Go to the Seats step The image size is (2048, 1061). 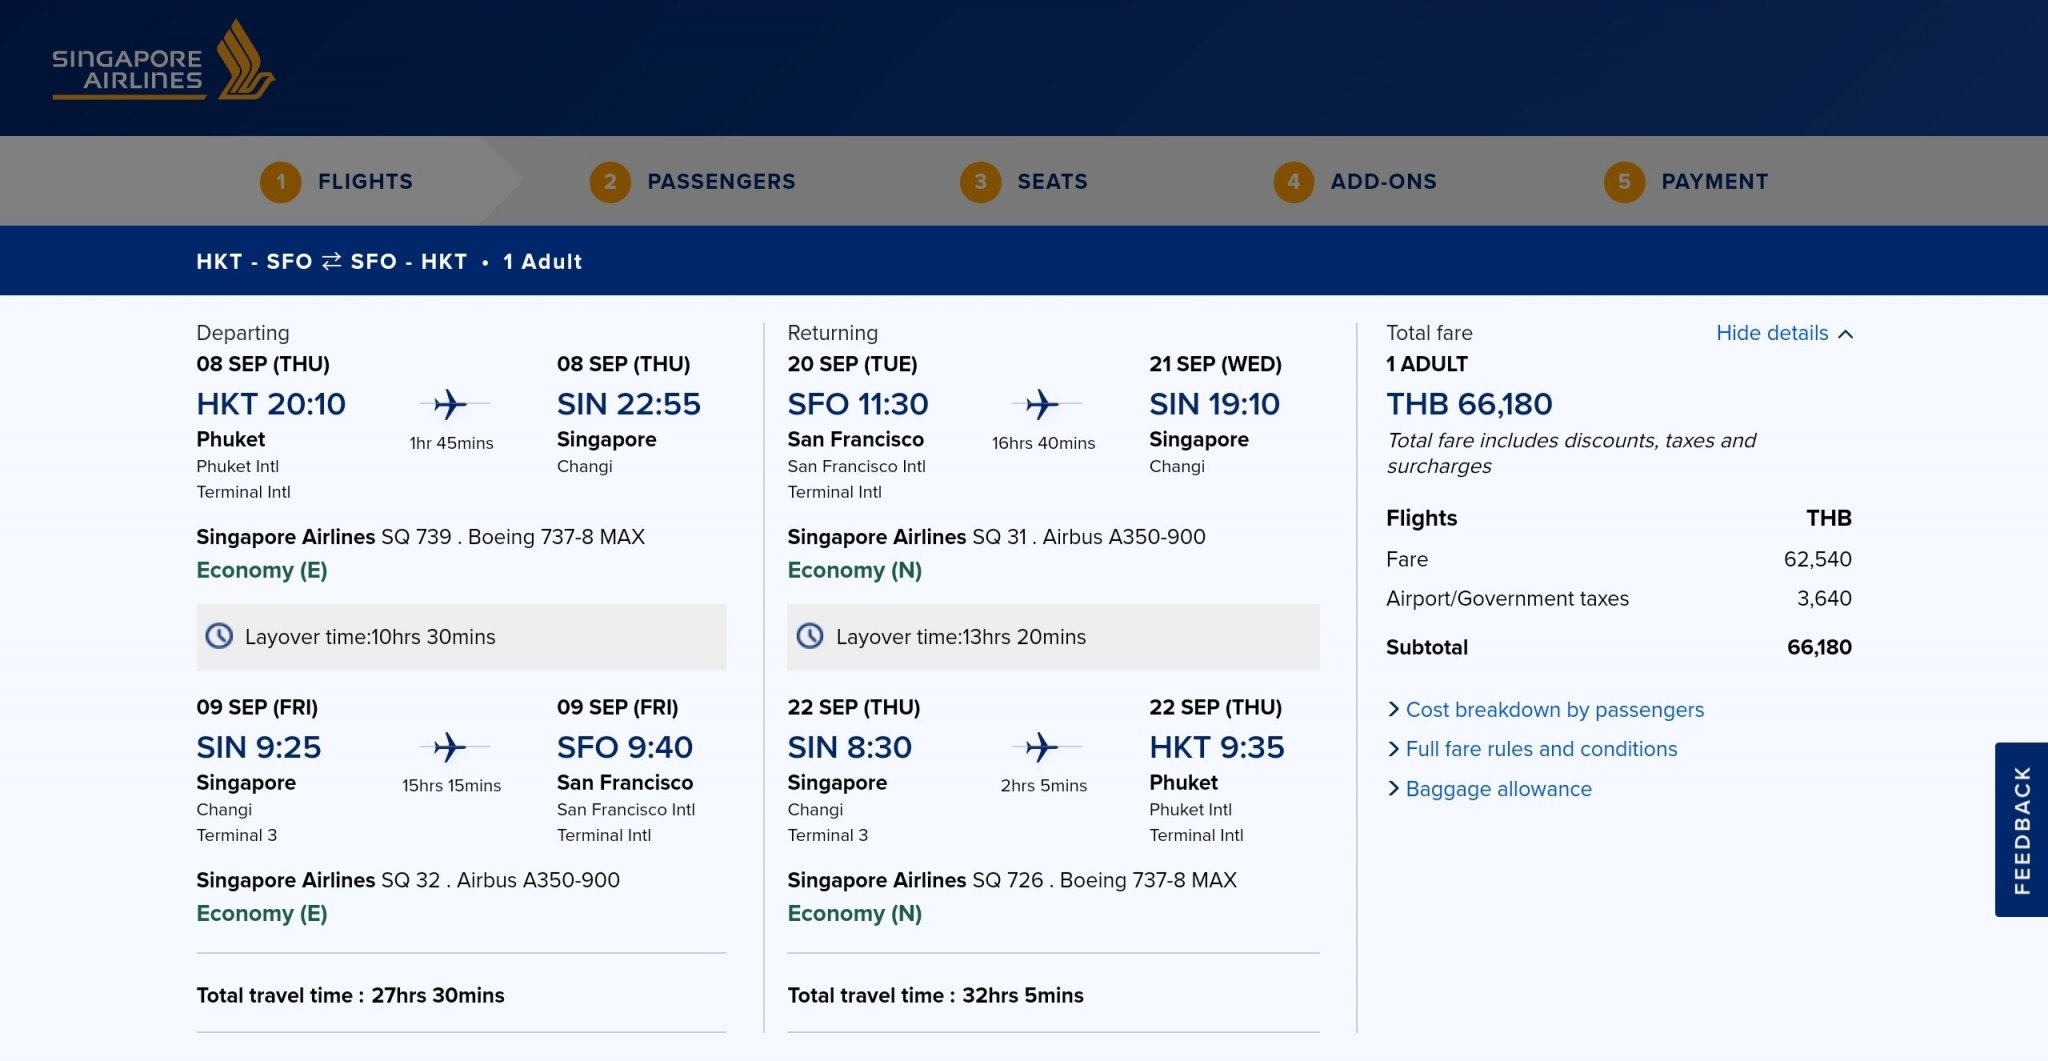[x=1052, y=182]
